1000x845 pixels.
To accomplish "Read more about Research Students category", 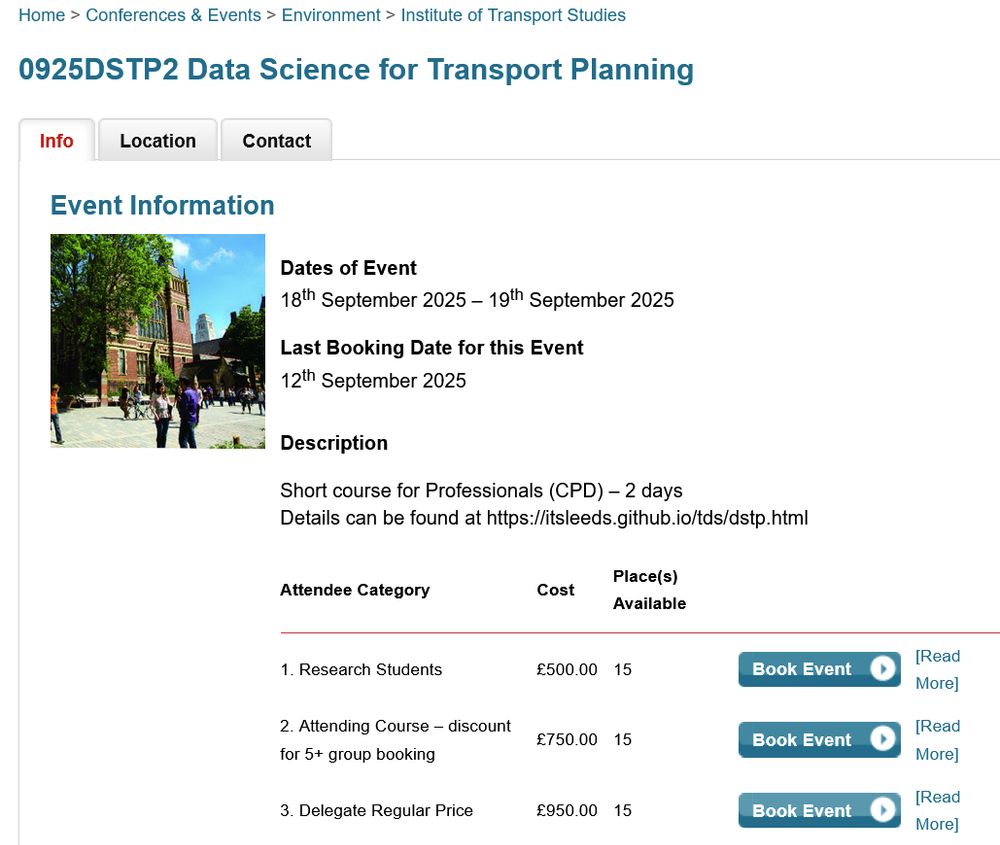I will [x=938, y=670].
